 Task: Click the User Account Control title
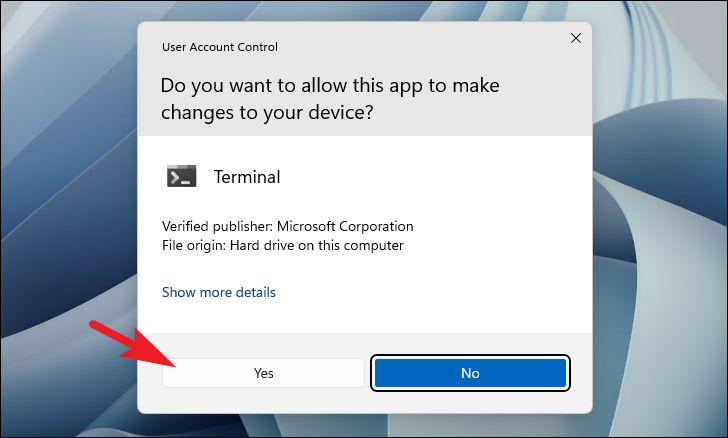pyautogui.click(x=220, y=47)
